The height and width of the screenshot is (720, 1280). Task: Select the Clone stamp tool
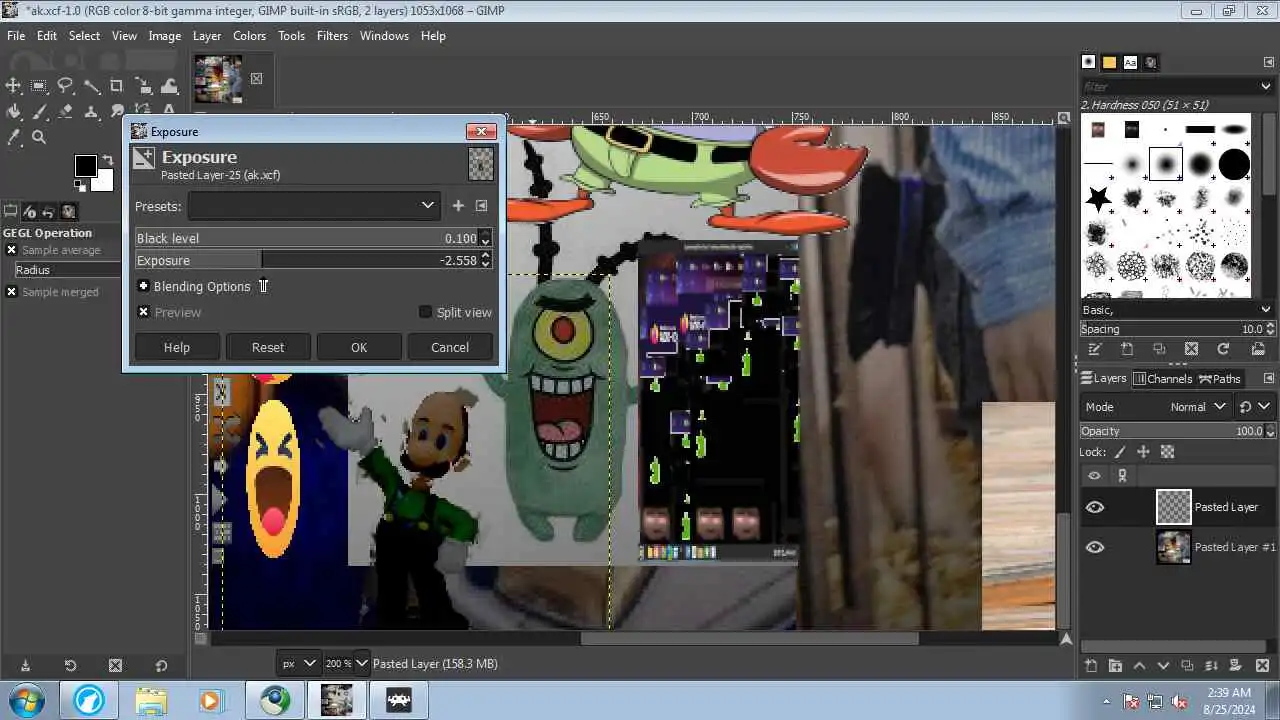pos(91,112)
